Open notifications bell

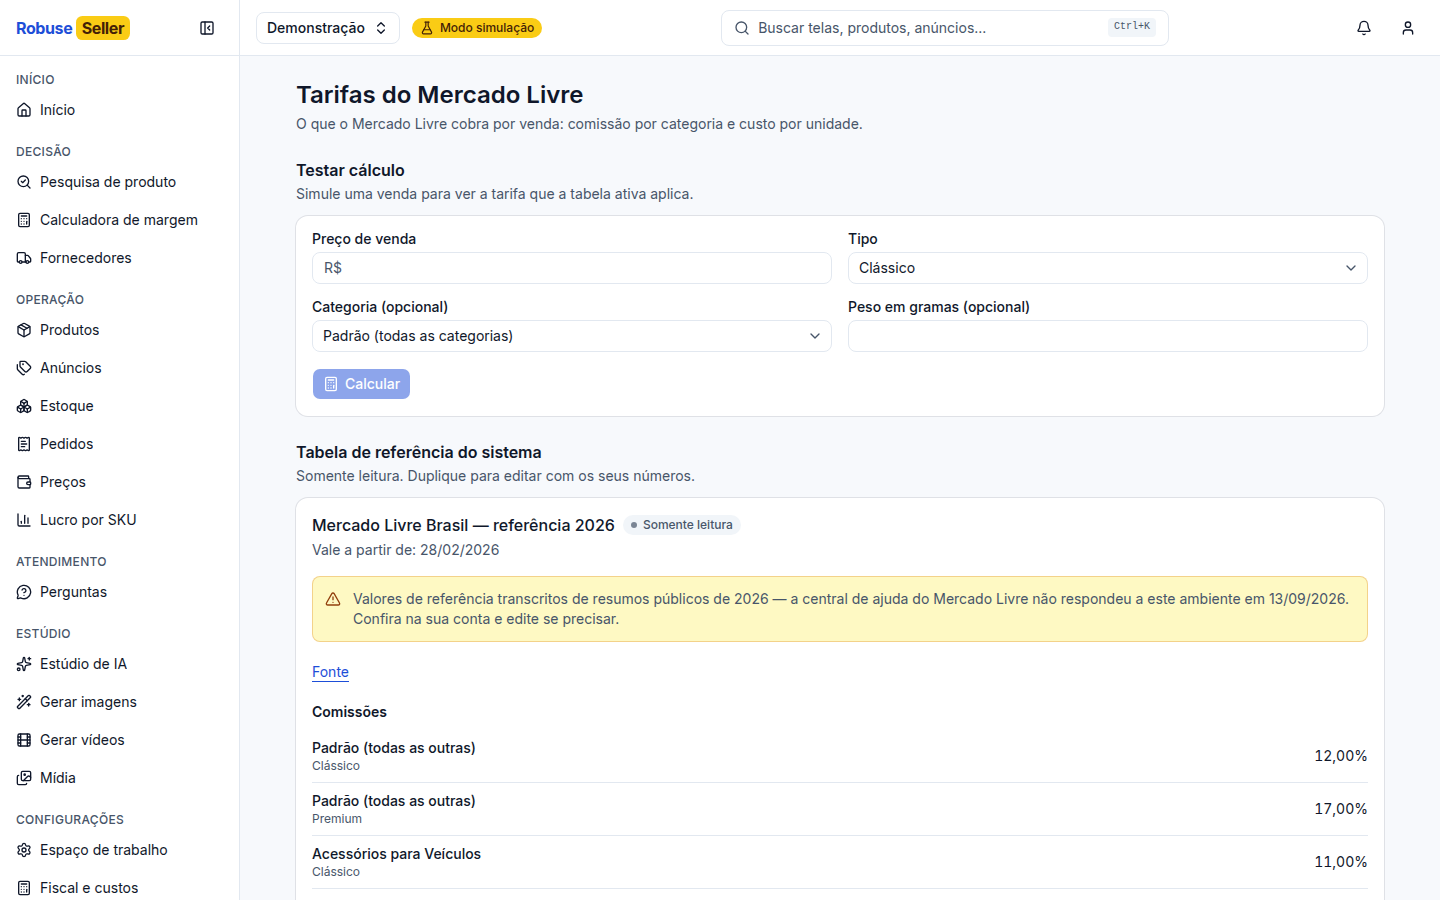click(x=1364, y=28)
